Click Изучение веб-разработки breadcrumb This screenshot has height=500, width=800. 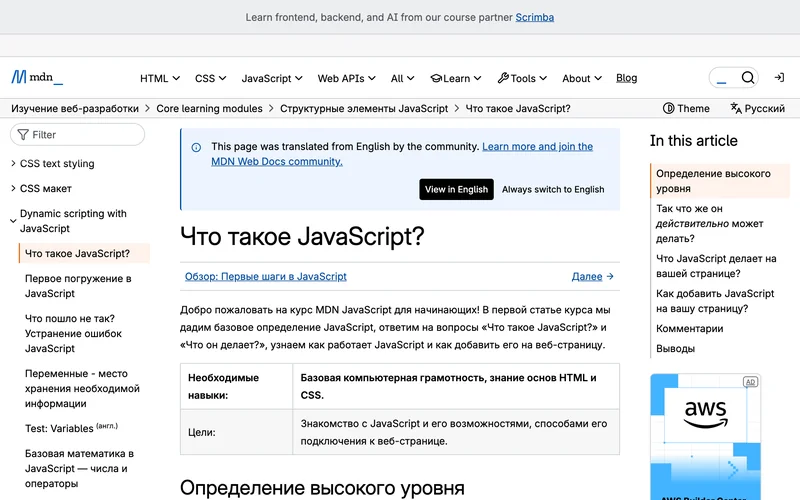point(75,109)
